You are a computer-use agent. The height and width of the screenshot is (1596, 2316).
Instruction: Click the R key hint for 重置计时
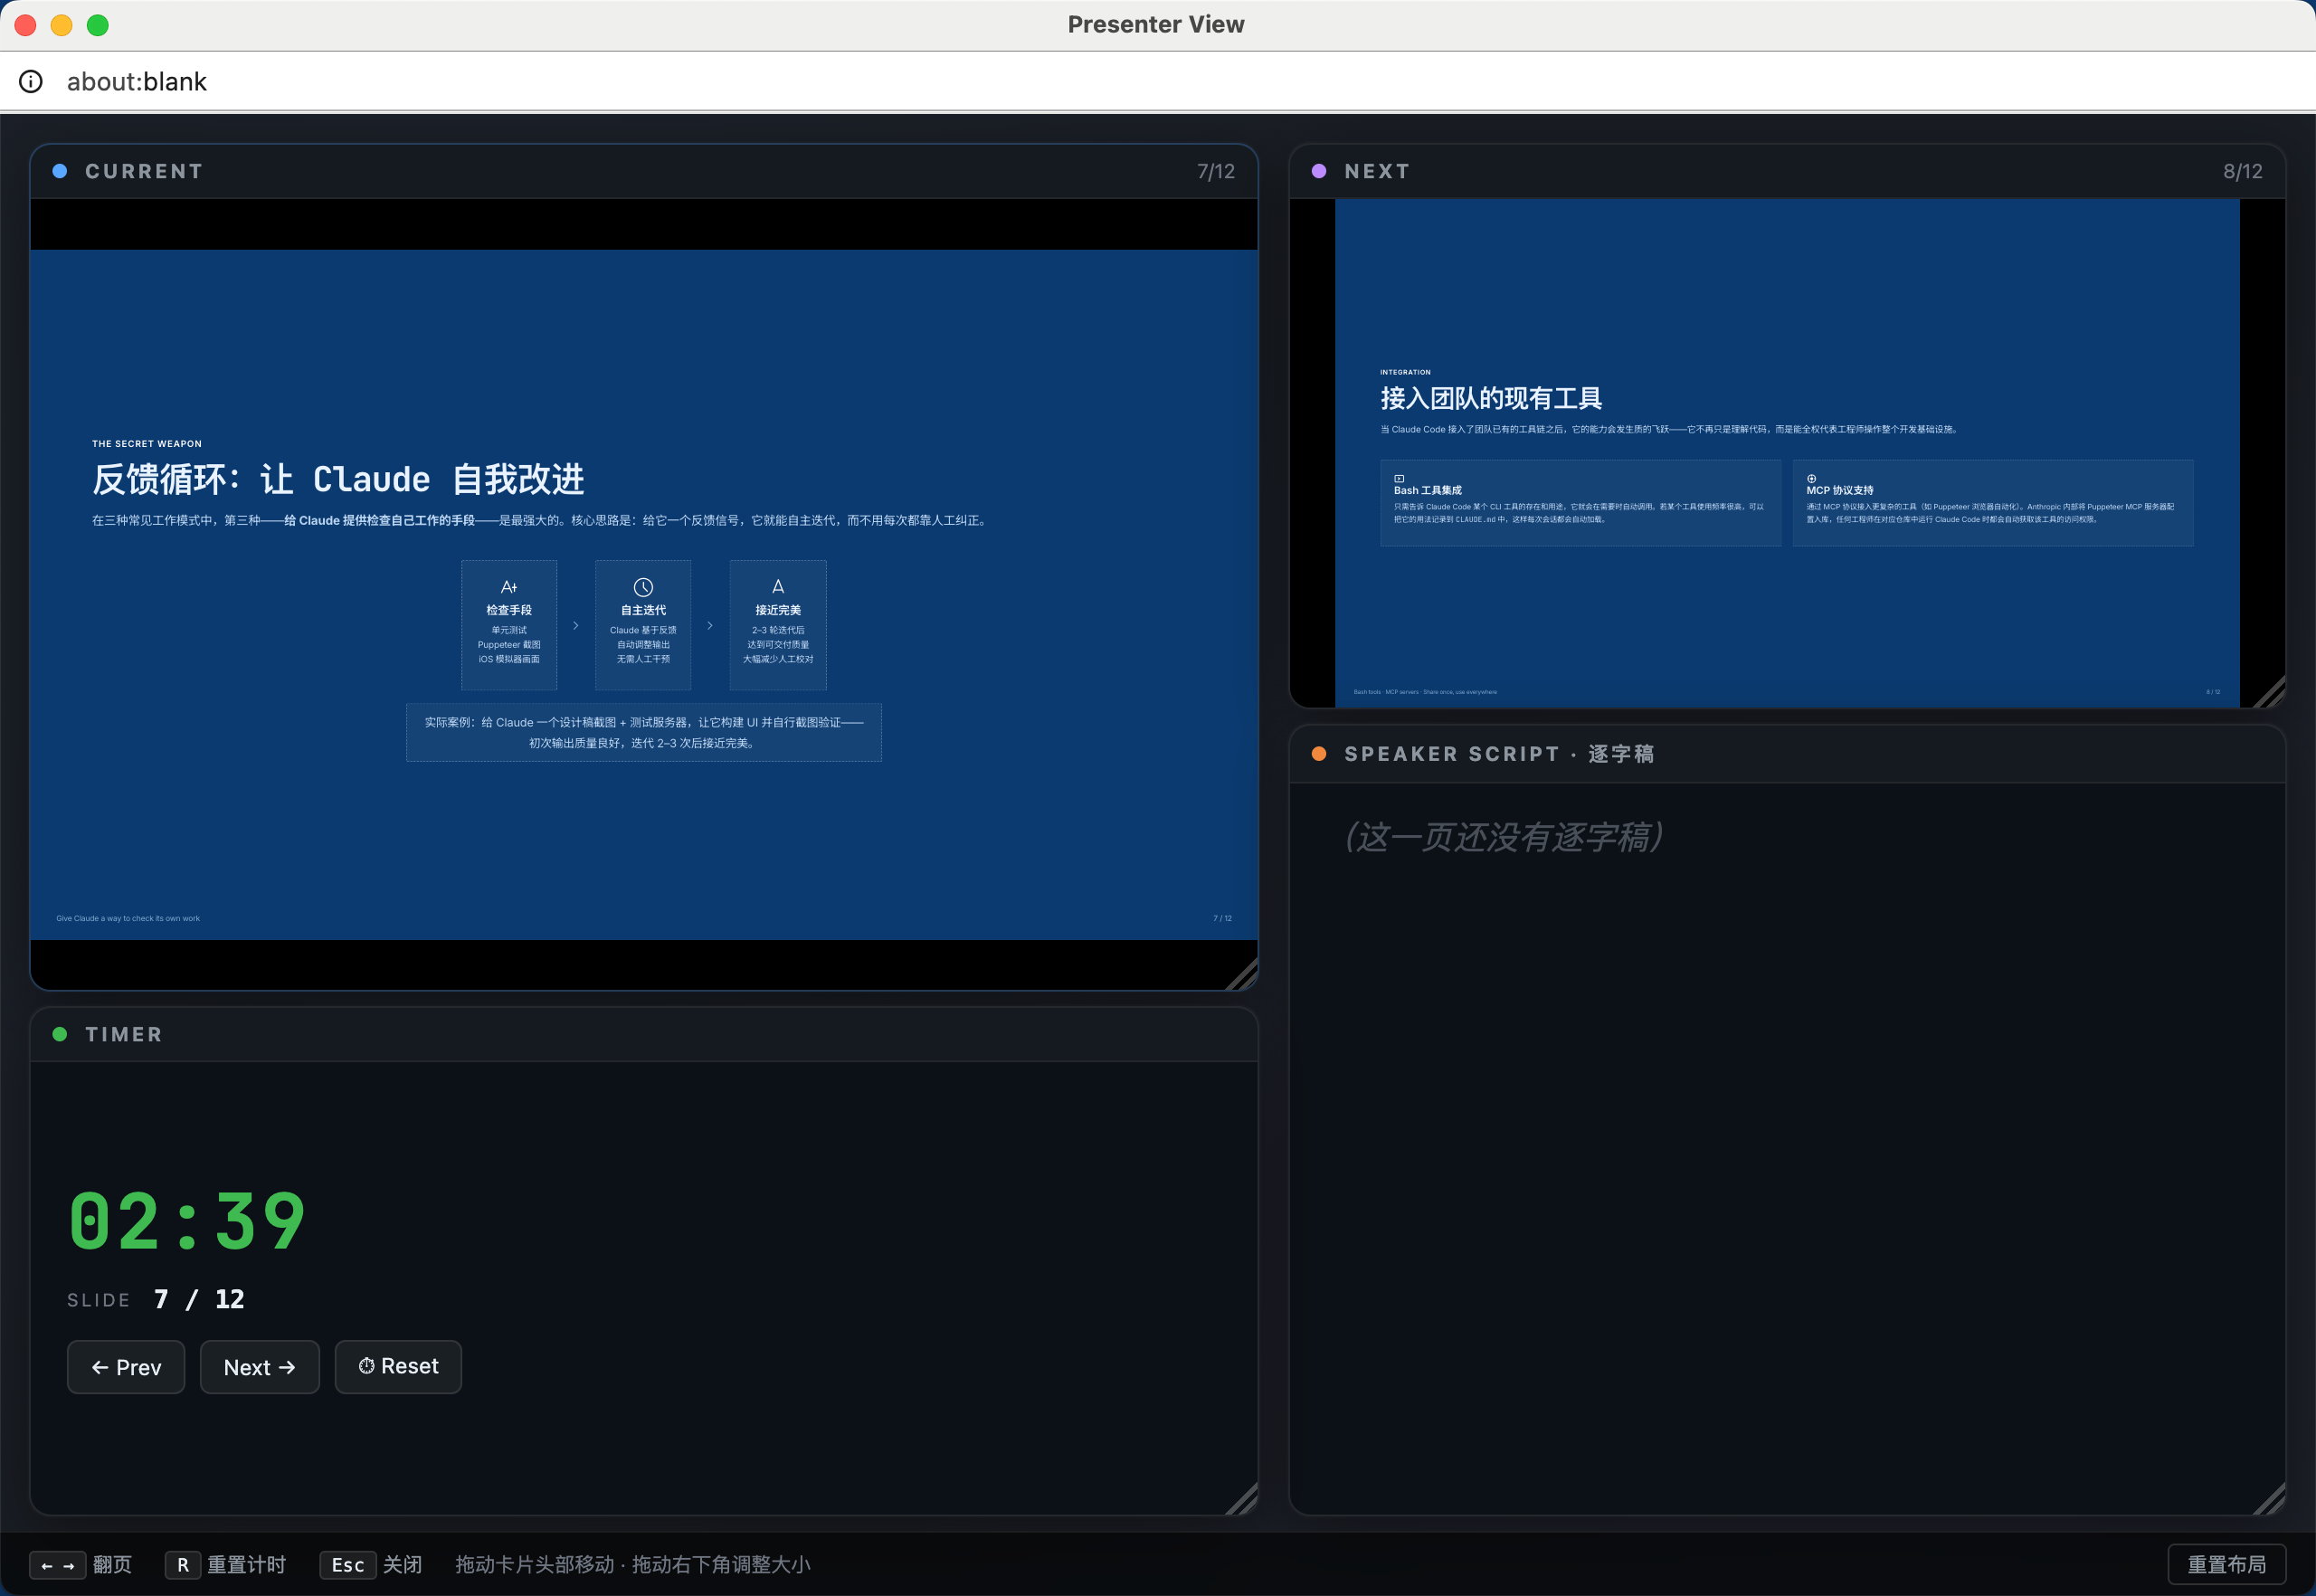(183, 1565)
